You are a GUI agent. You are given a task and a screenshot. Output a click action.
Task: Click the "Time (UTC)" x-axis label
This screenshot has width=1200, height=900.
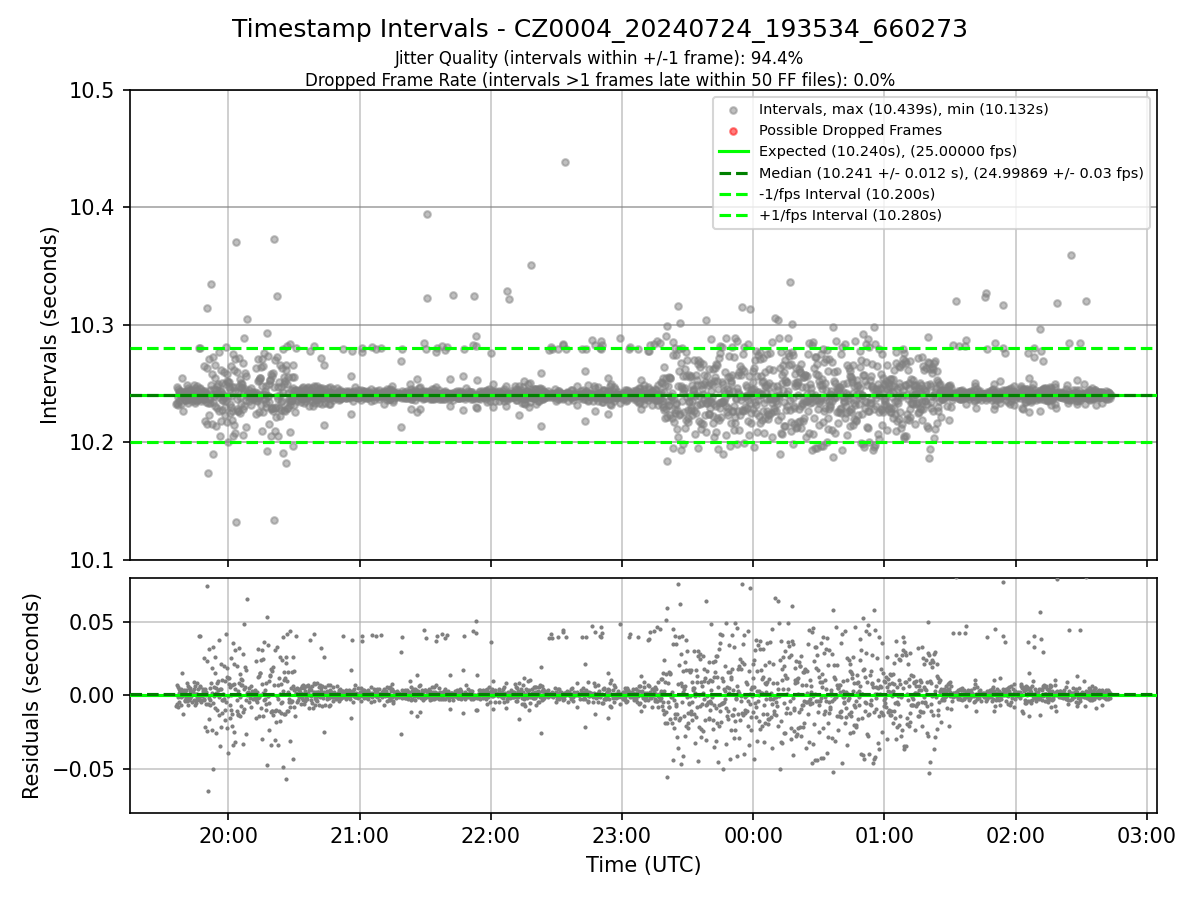643,864
